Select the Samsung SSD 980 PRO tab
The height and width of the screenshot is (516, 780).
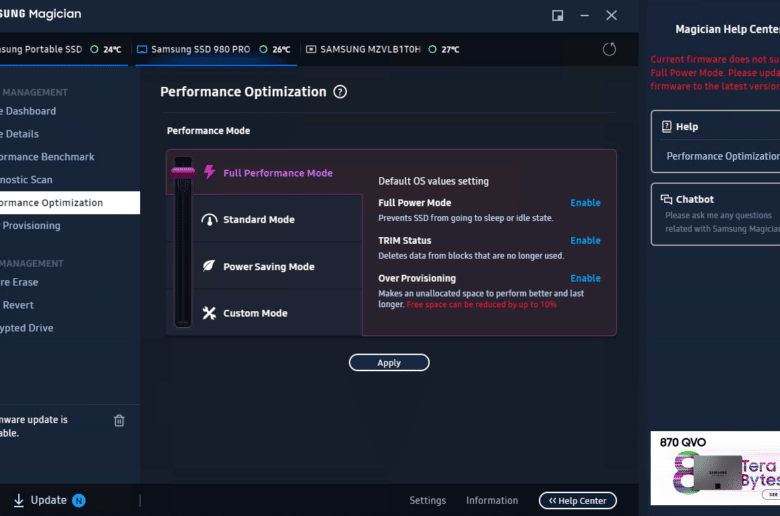pyautogui.click(x=216, y=49)
